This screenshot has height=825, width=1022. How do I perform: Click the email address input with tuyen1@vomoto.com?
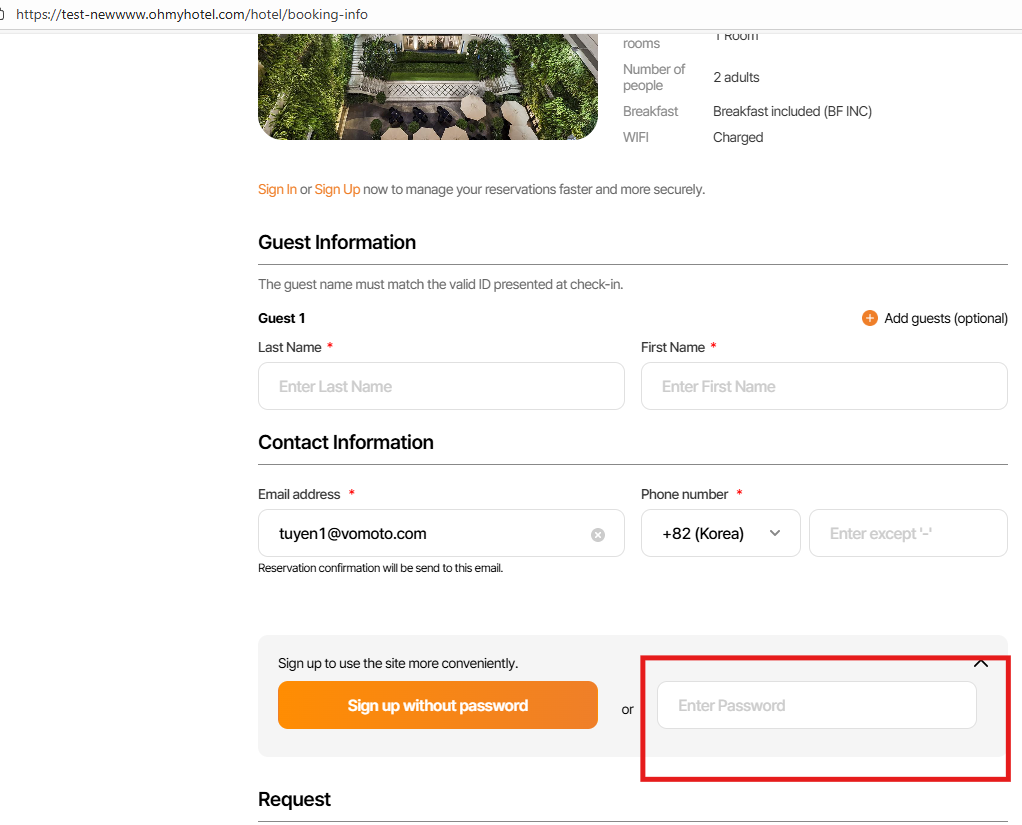coord(420,534)
